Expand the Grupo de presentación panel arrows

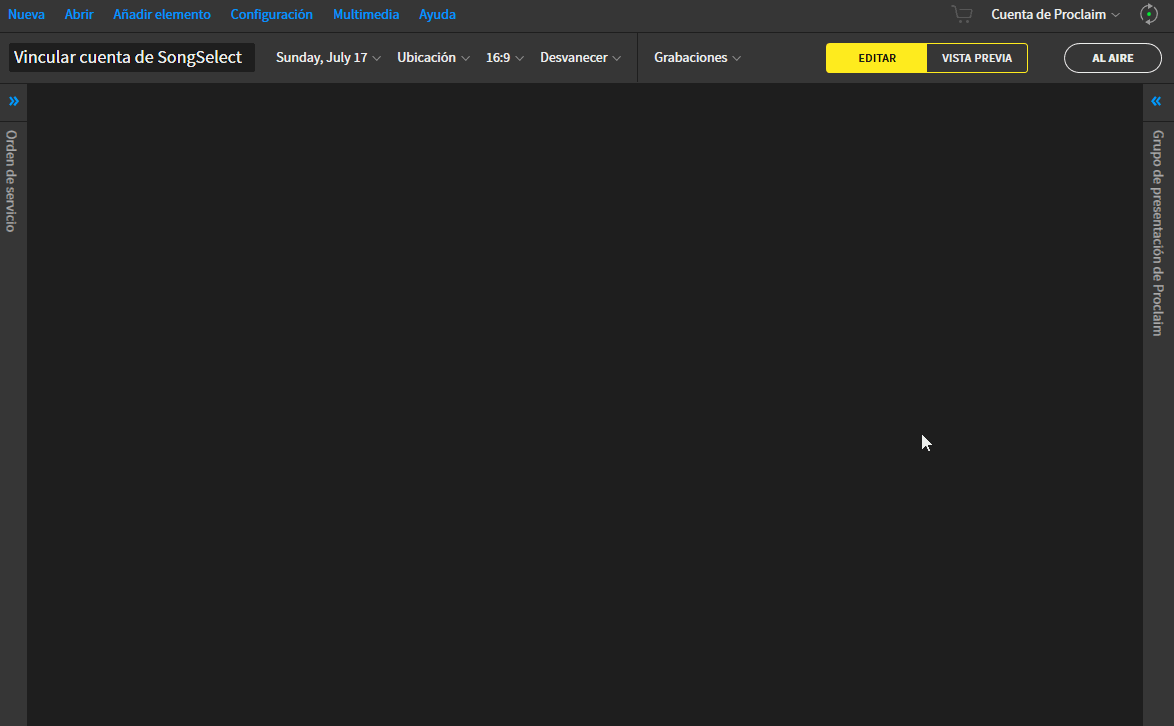point(1156,101)
